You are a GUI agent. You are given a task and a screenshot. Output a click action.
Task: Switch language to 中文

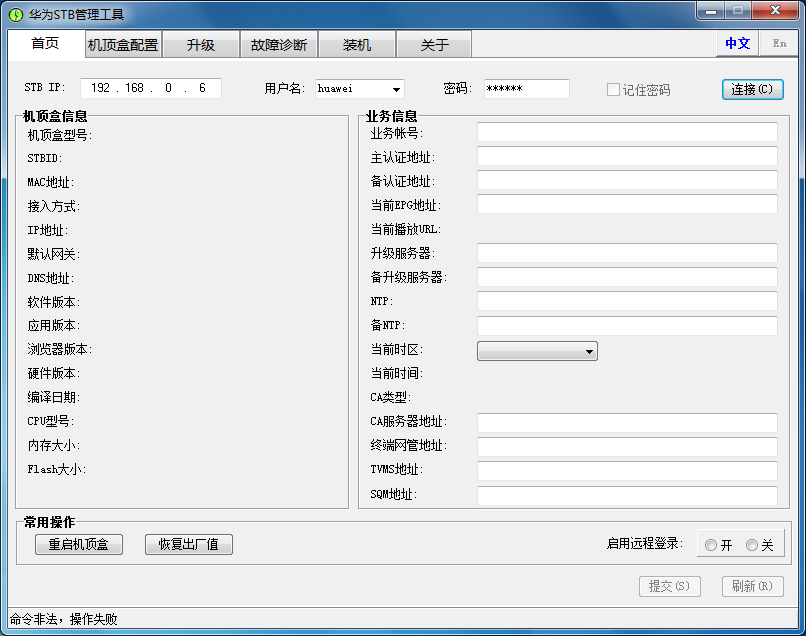pyautogui.click(x=737, y=44)
